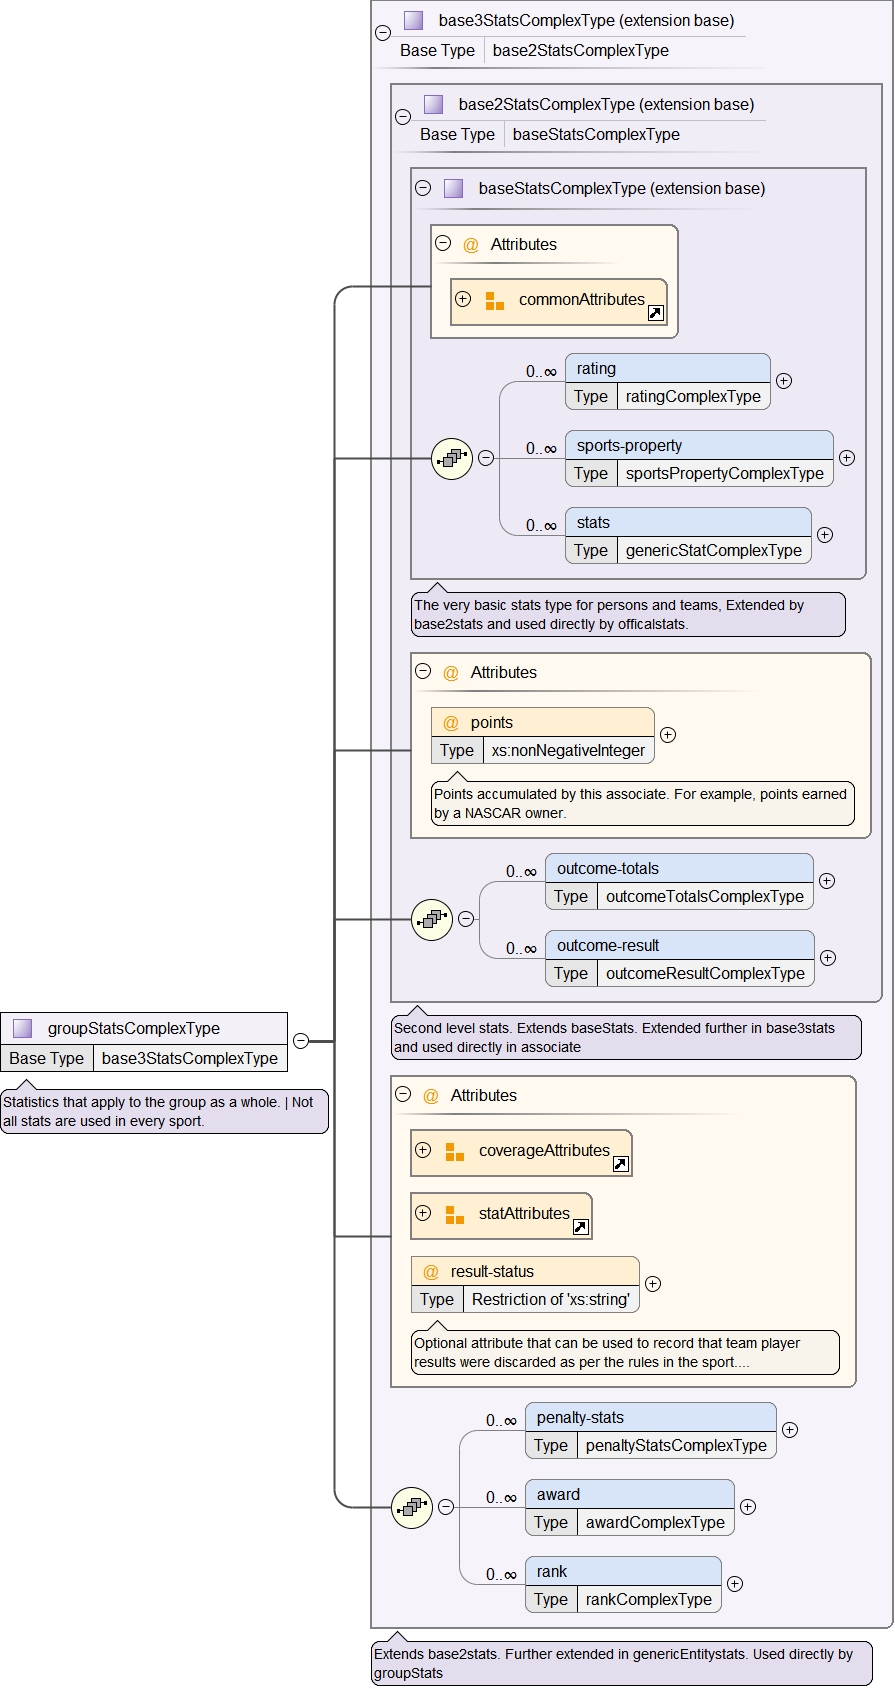
Task: Click the sequence icon beside penalty-stats group
Action: pos(411,1507)
